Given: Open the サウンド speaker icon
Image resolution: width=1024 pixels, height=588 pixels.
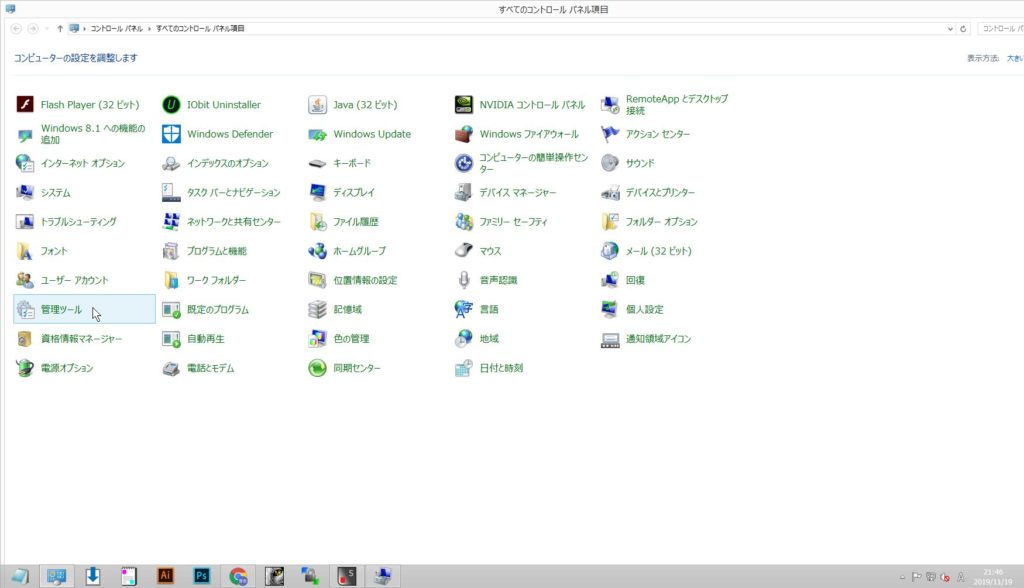Looking at the screenshot, I should [610, 163].
